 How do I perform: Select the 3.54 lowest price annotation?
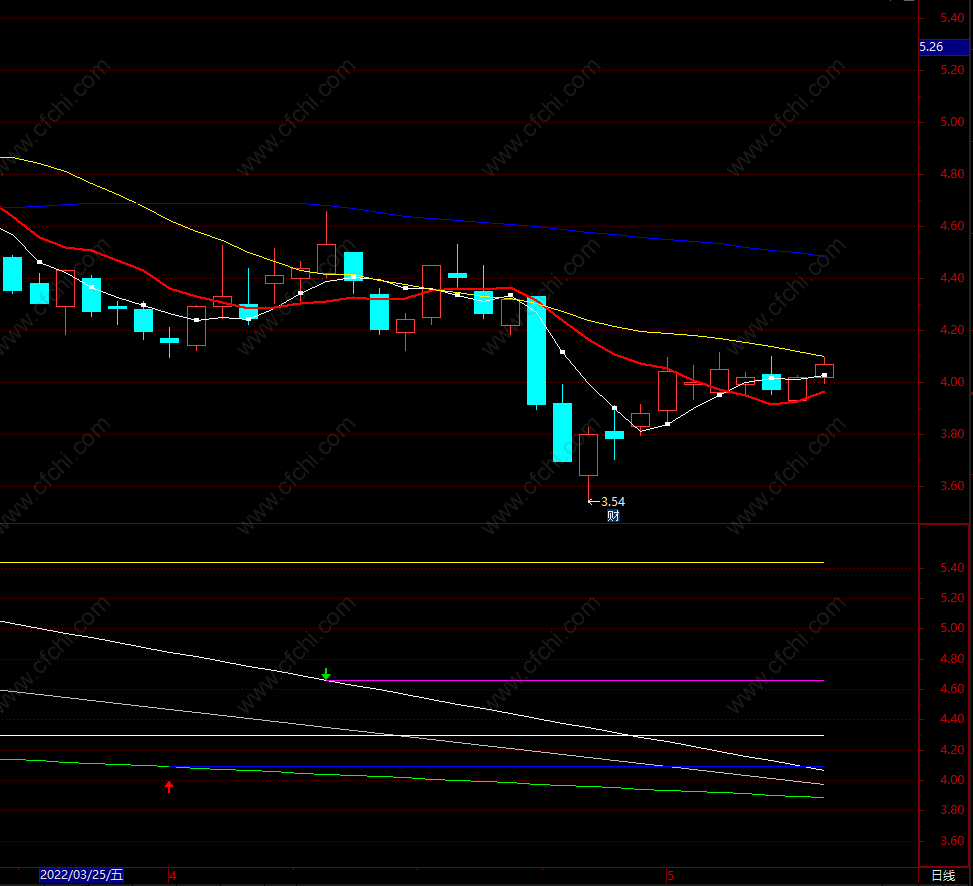(612, 501)
